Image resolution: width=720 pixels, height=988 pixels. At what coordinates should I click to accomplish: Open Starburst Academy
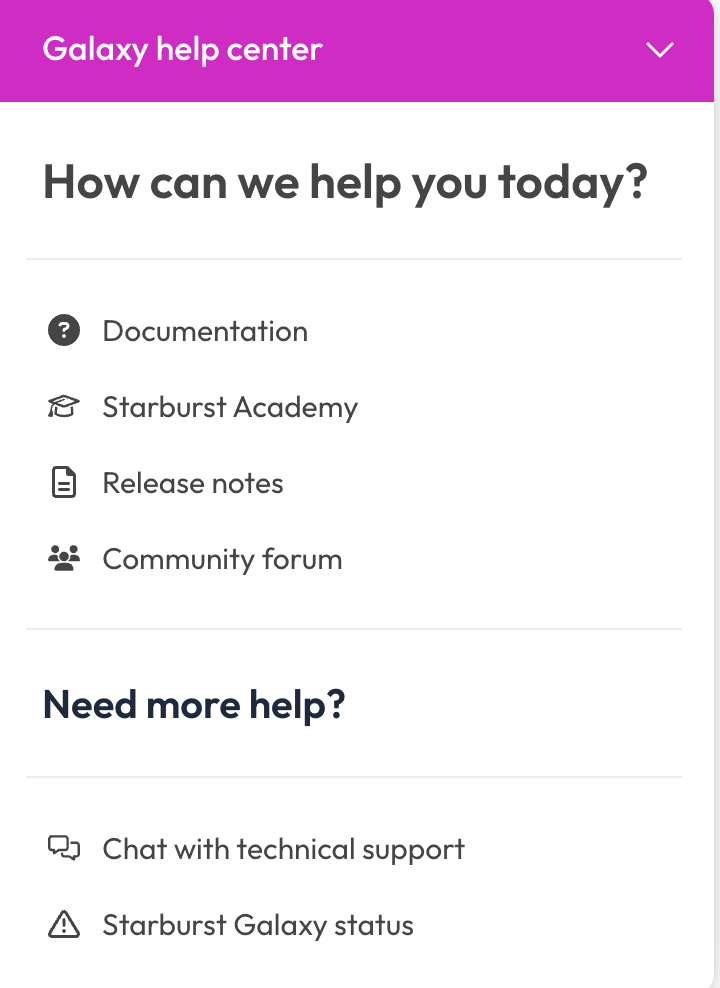230,408
